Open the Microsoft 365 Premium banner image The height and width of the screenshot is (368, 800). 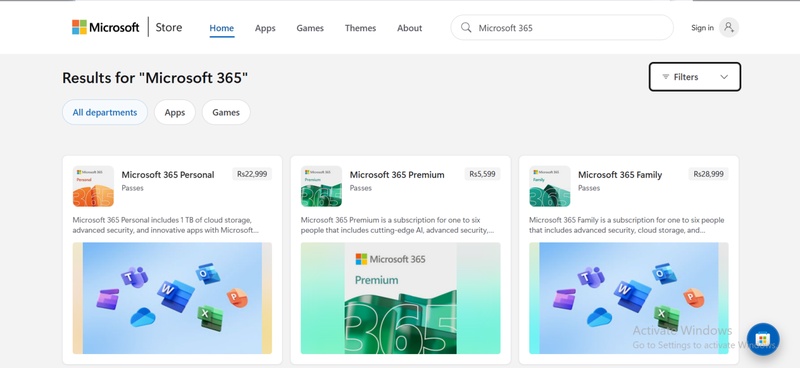click(401, 298)
